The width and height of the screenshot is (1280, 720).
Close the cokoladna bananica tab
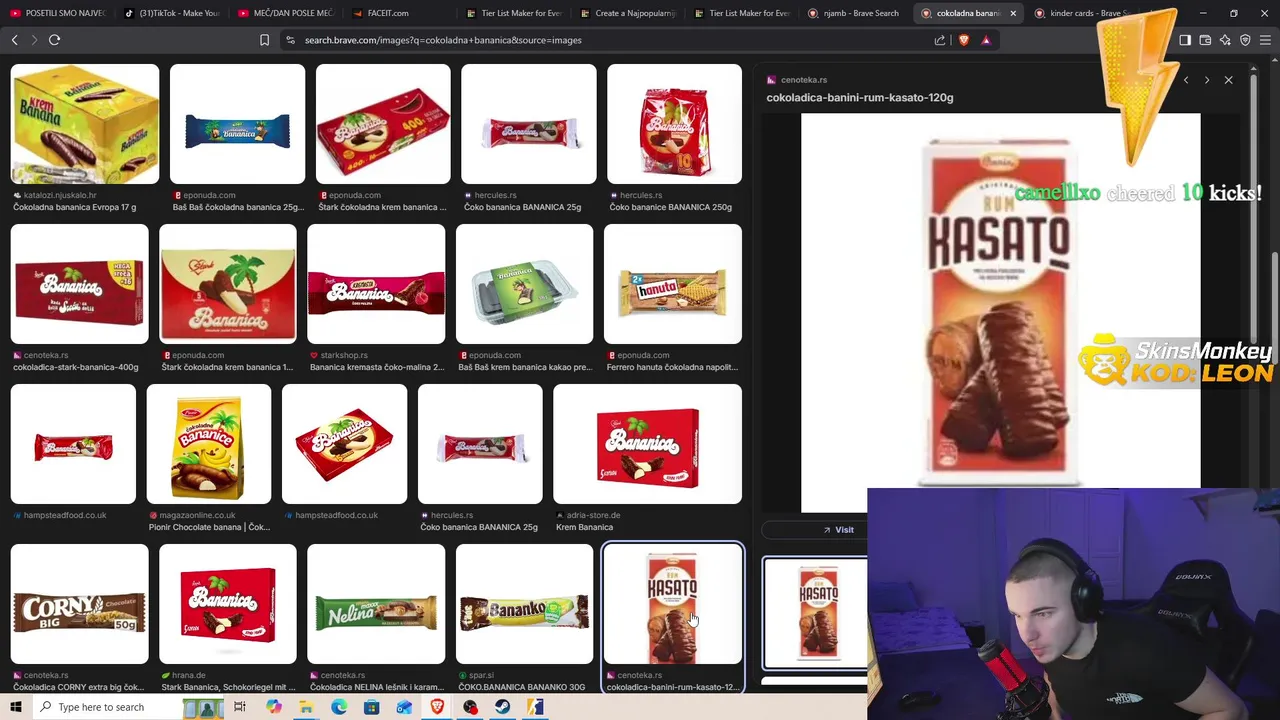(1013, 13)
